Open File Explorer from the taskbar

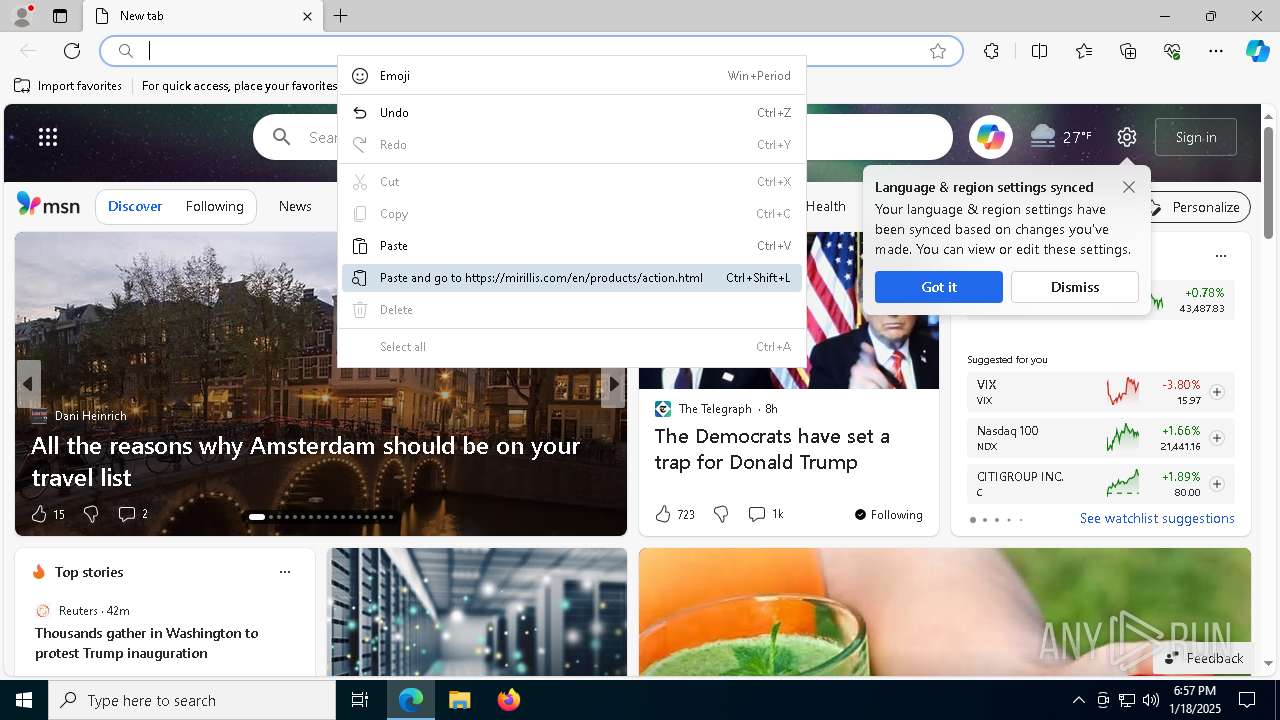pyautogui.click(x=459, y=700)
